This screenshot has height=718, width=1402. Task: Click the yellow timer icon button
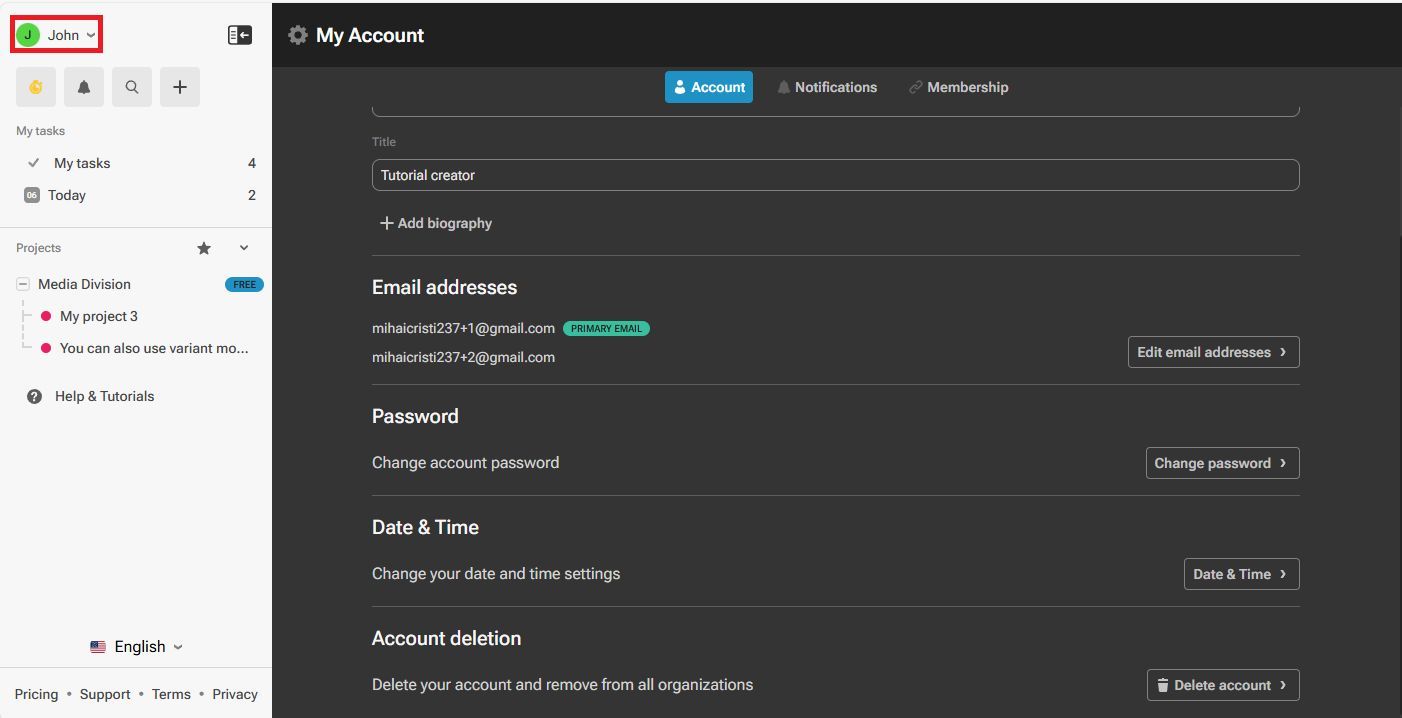[x=36, y=87]
